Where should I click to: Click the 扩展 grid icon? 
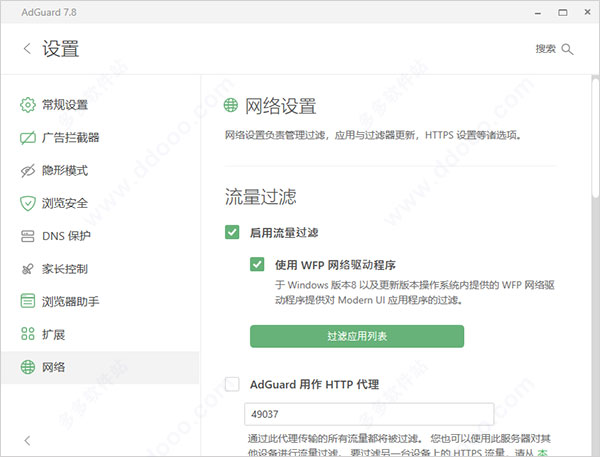point(28,334)
